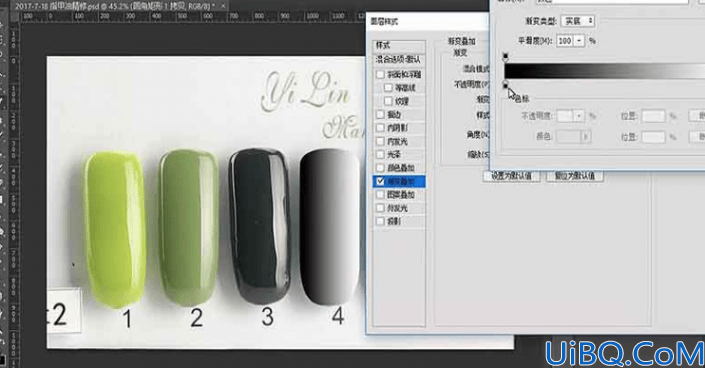Enable the 光泽 (Satin) checkbox

(x=380, y=154)
